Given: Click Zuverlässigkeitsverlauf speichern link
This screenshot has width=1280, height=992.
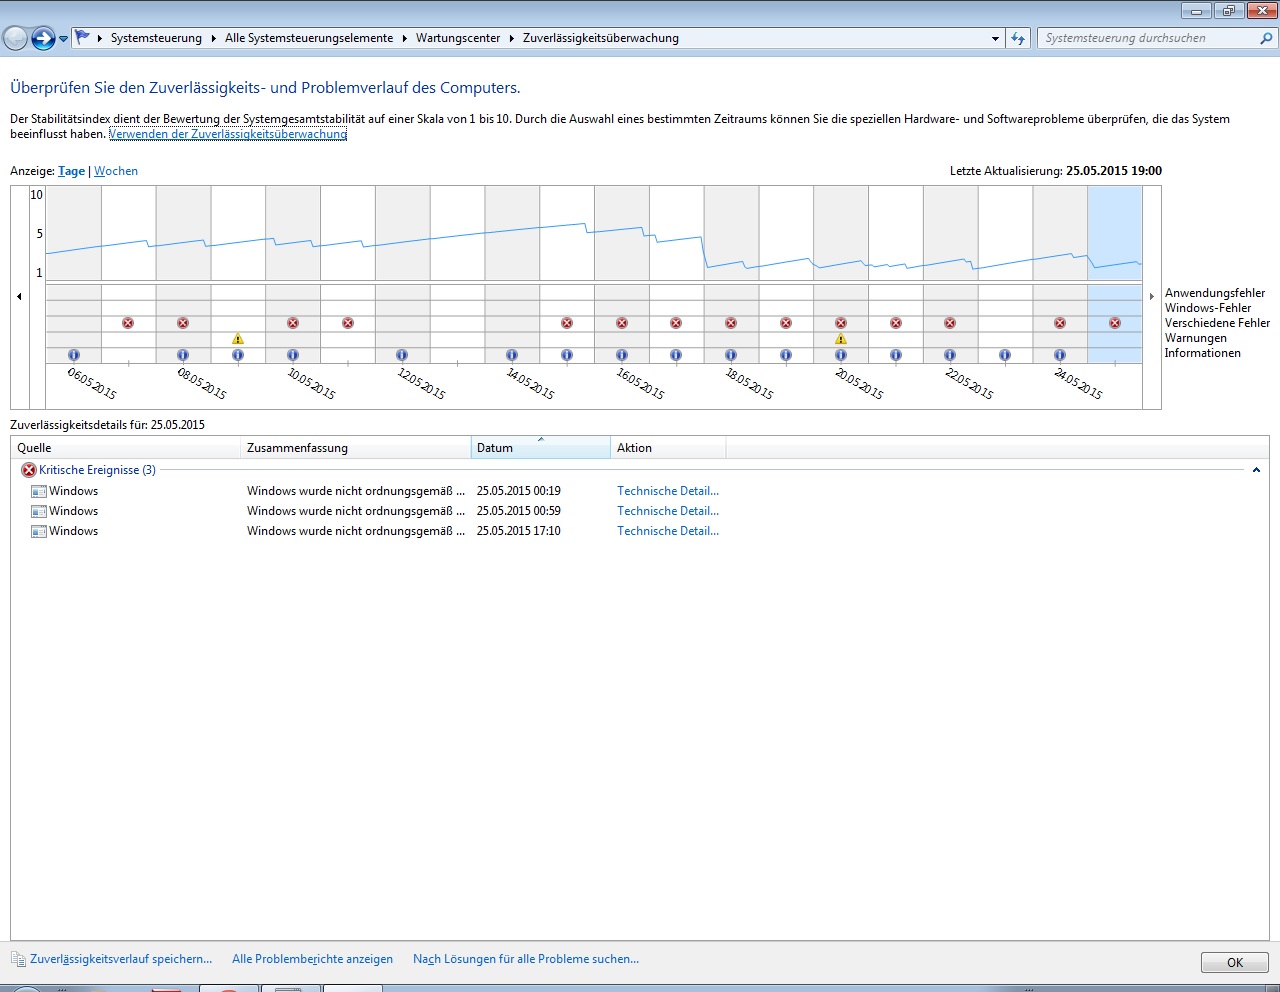Looking at the screenshot, I should coord(121,959).
